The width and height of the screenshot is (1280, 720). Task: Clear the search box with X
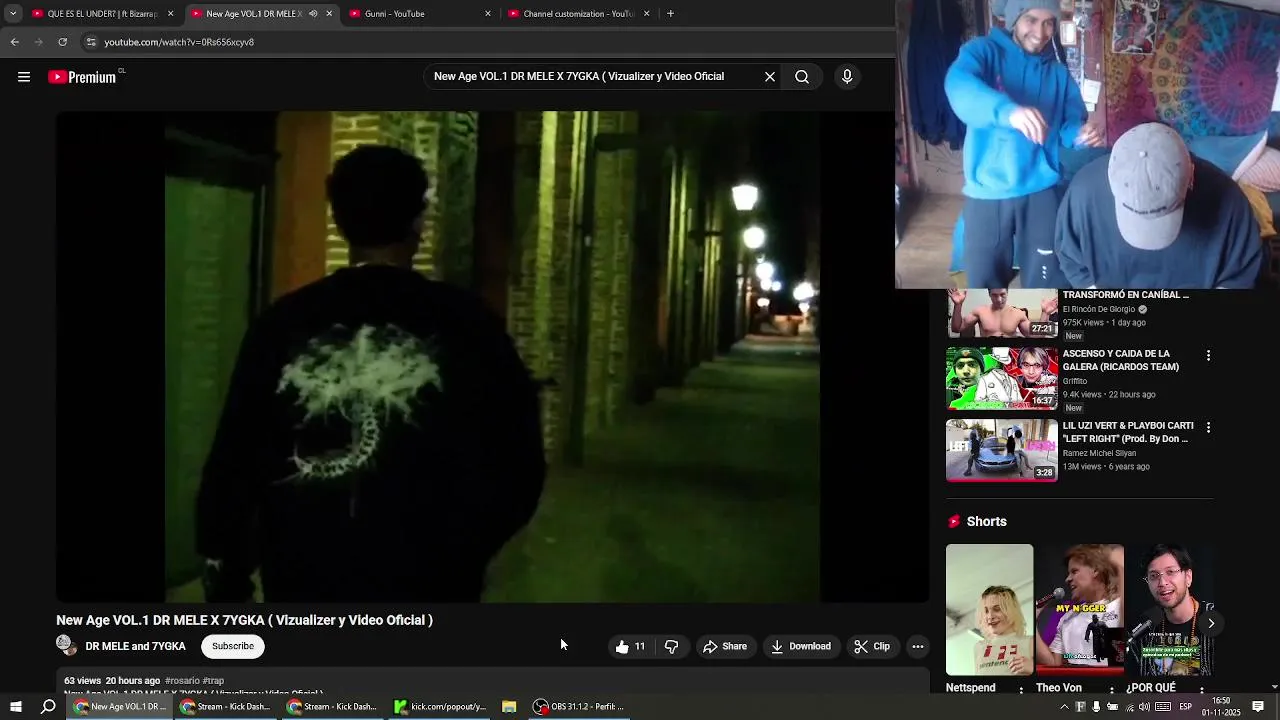pyautogui.click(x=770, y=76)
